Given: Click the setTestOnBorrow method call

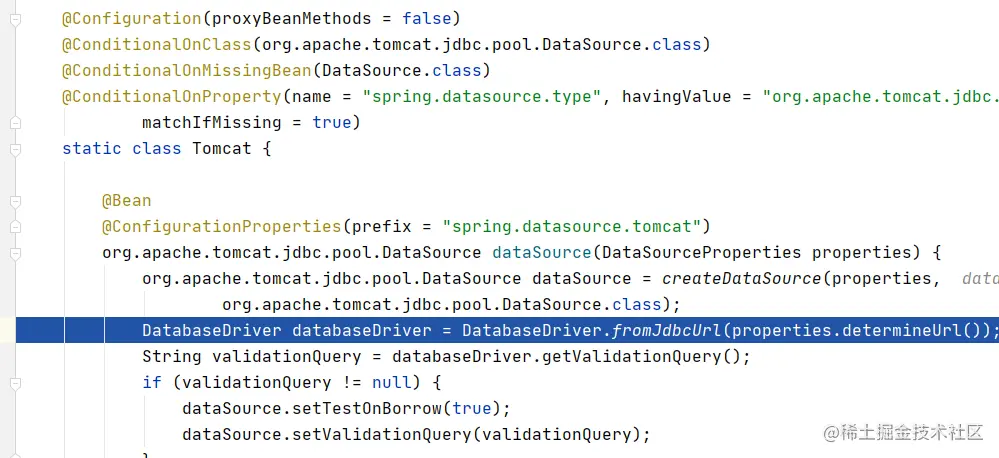Looking at the screenshot, I should click(366, 408).
